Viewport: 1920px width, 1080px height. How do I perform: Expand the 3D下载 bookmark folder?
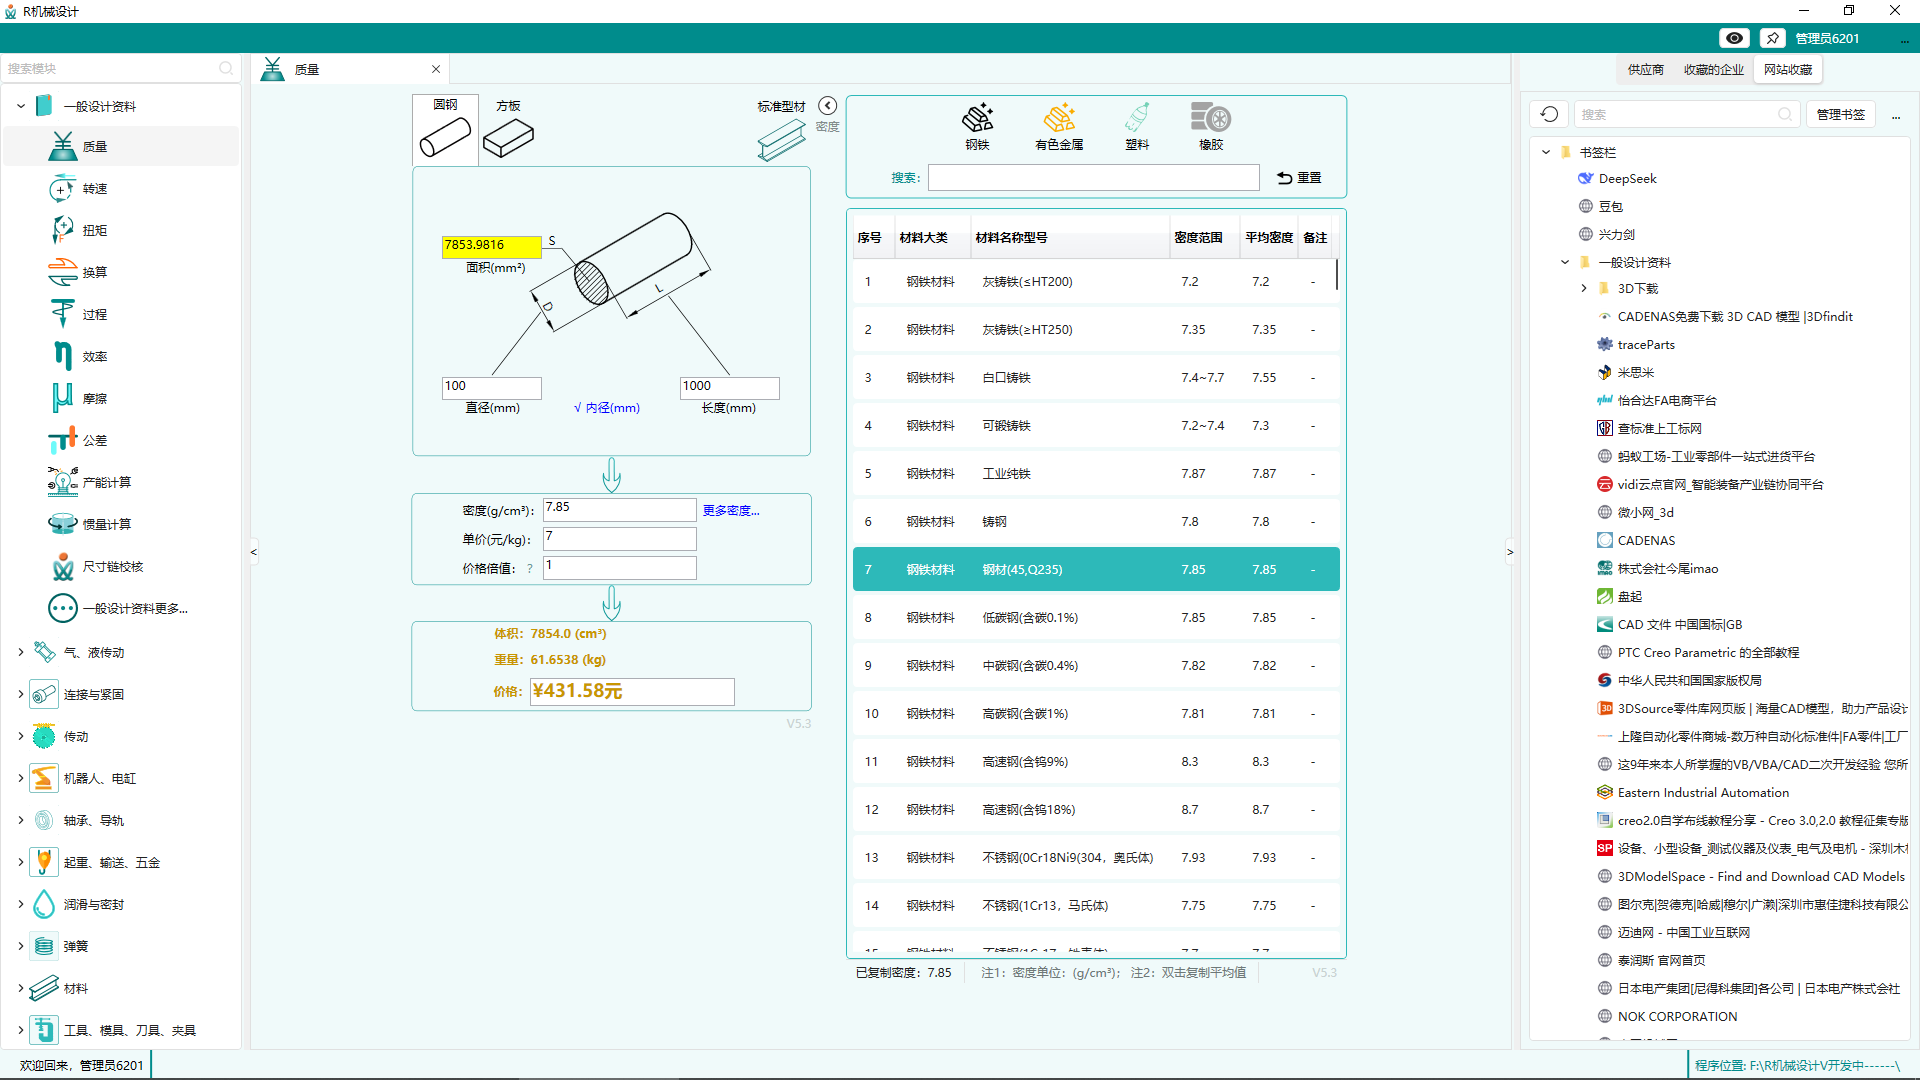pyautogui.click(x=1584, y=288)
